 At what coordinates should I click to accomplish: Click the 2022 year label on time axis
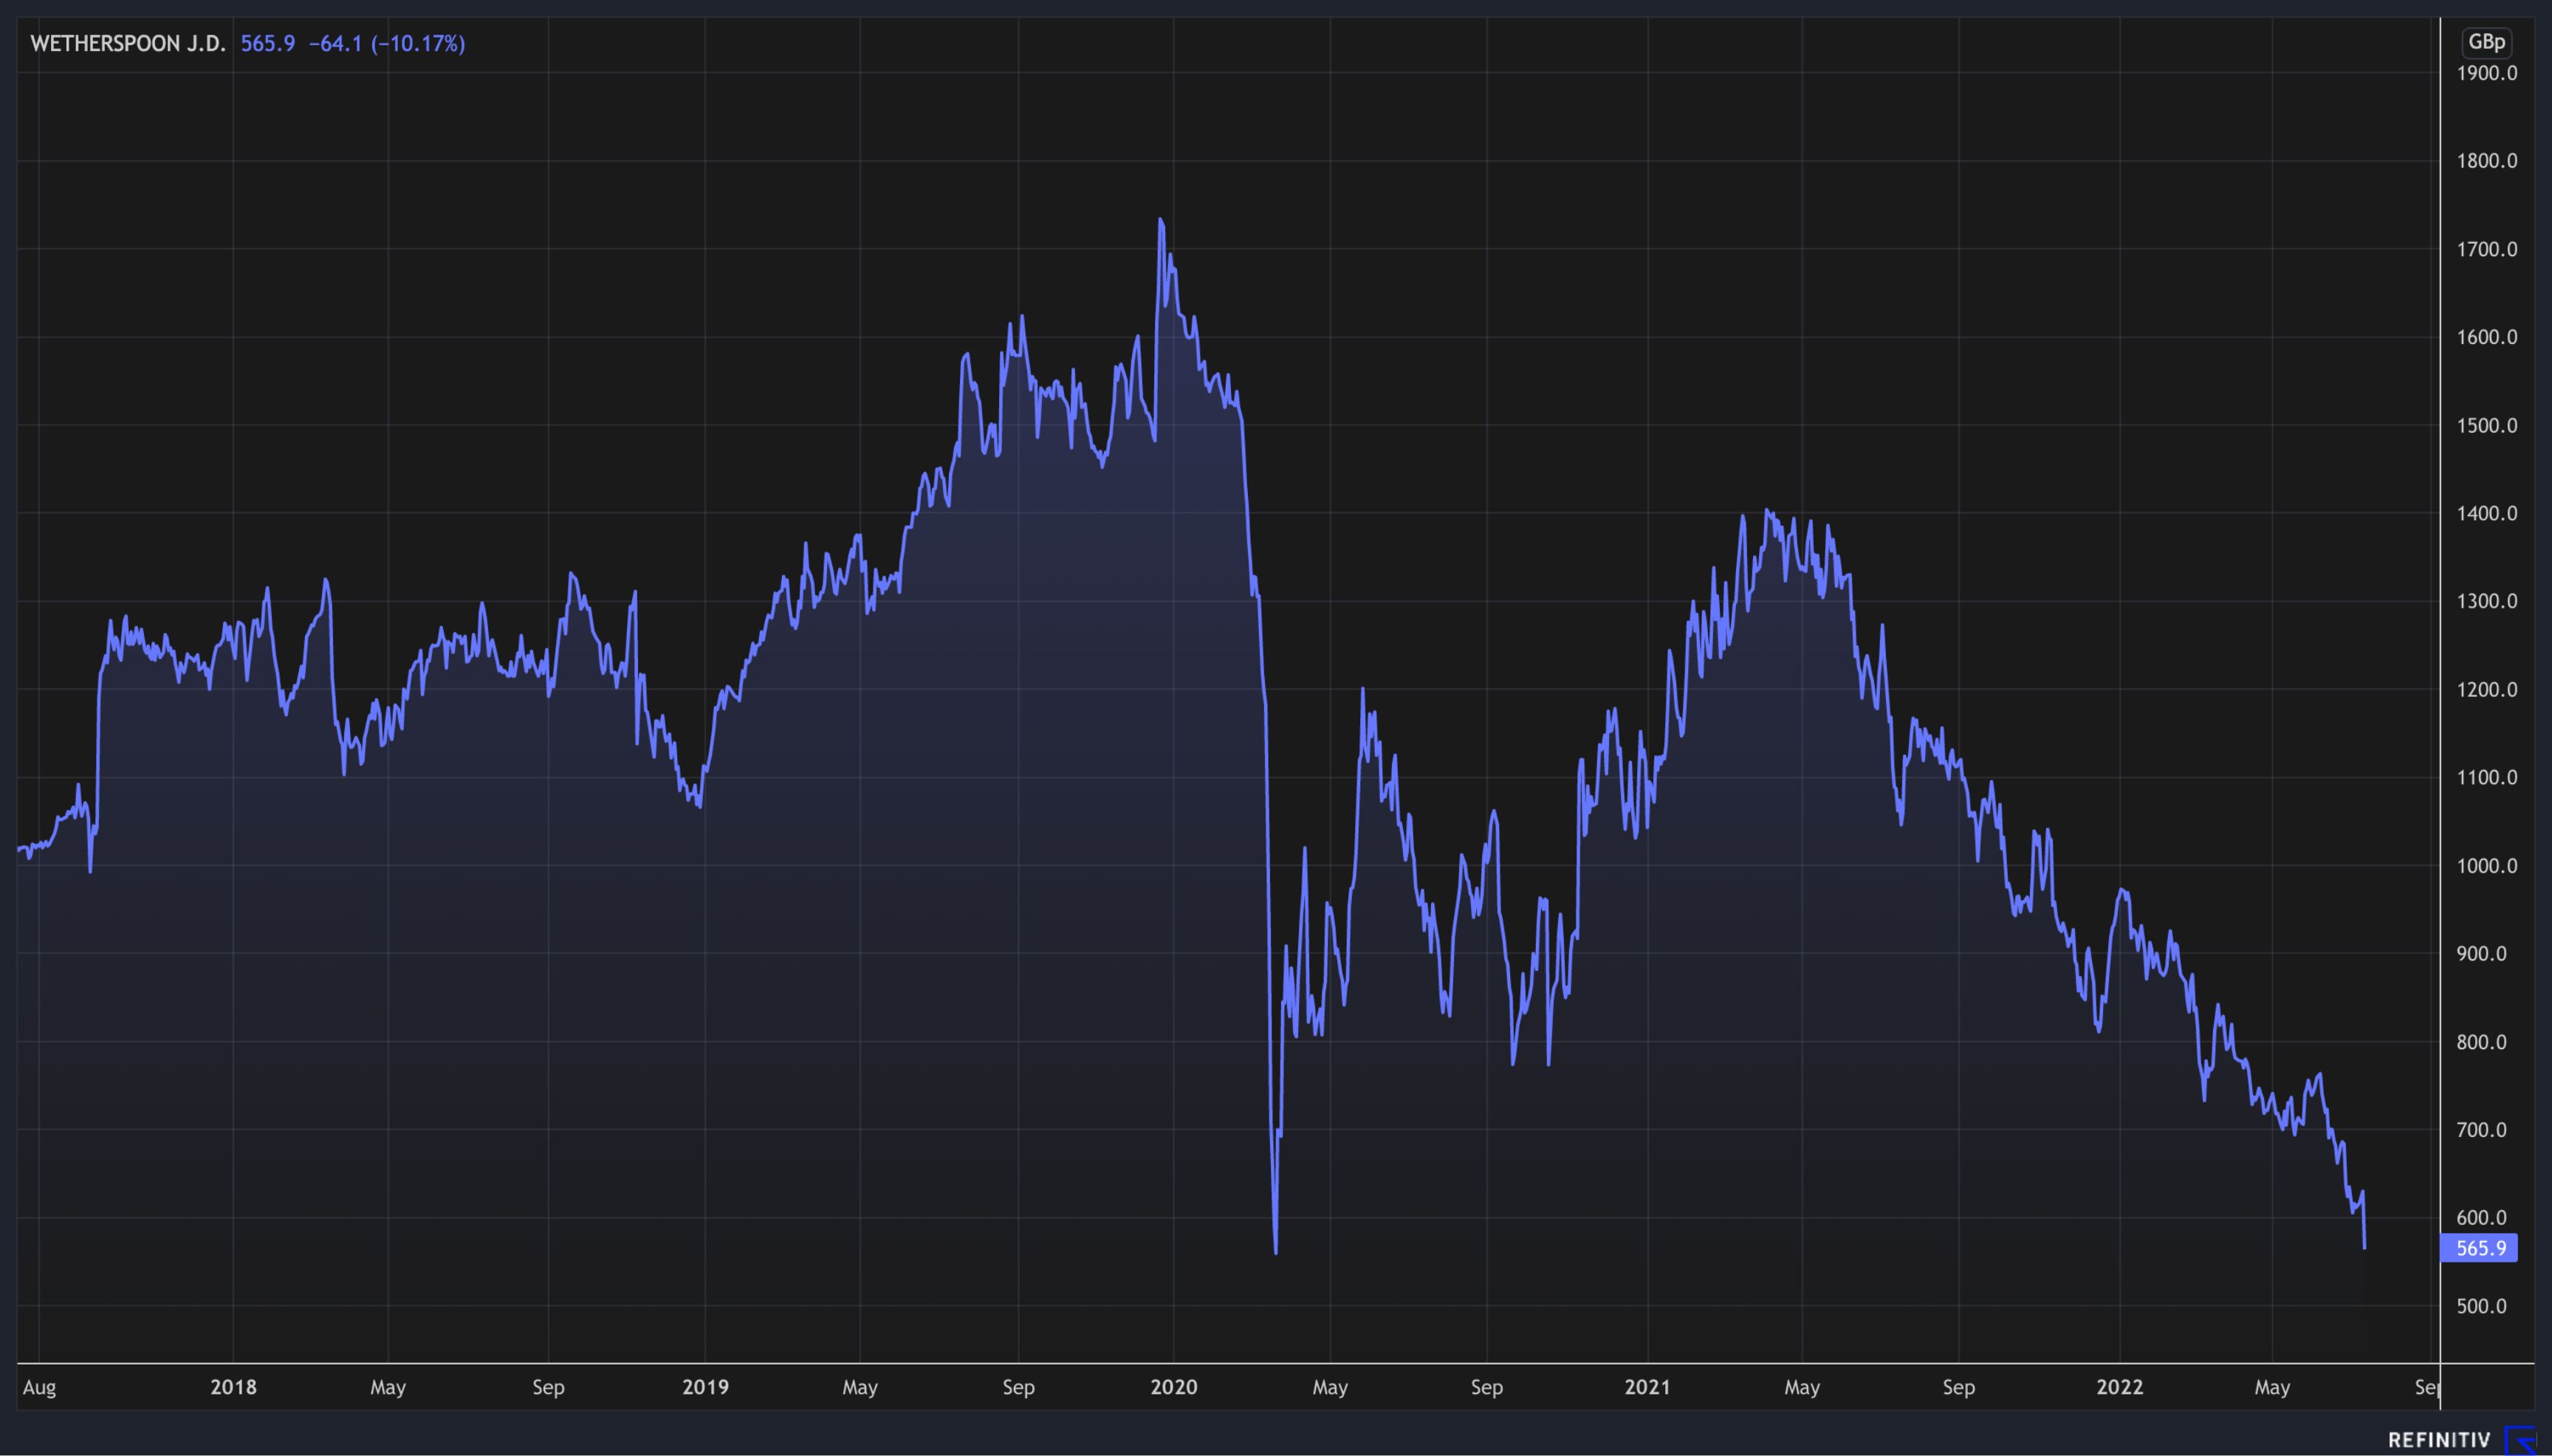(2119, 1387)
